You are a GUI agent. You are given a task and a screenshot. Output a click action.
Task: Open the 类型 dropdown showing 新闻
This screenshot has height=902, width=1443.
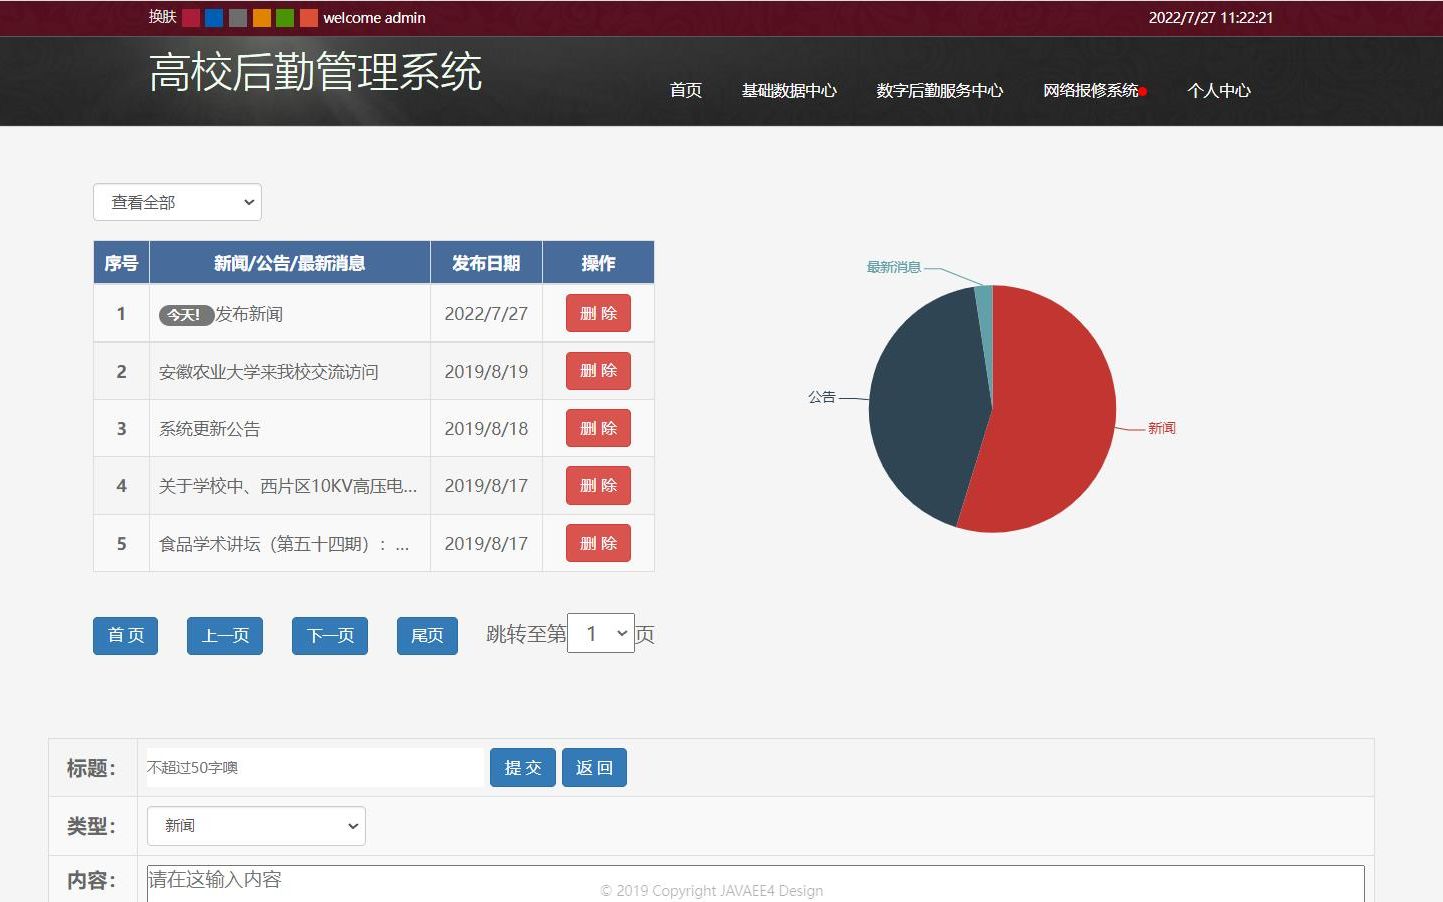pyautogui.click(x=255, y=826)
